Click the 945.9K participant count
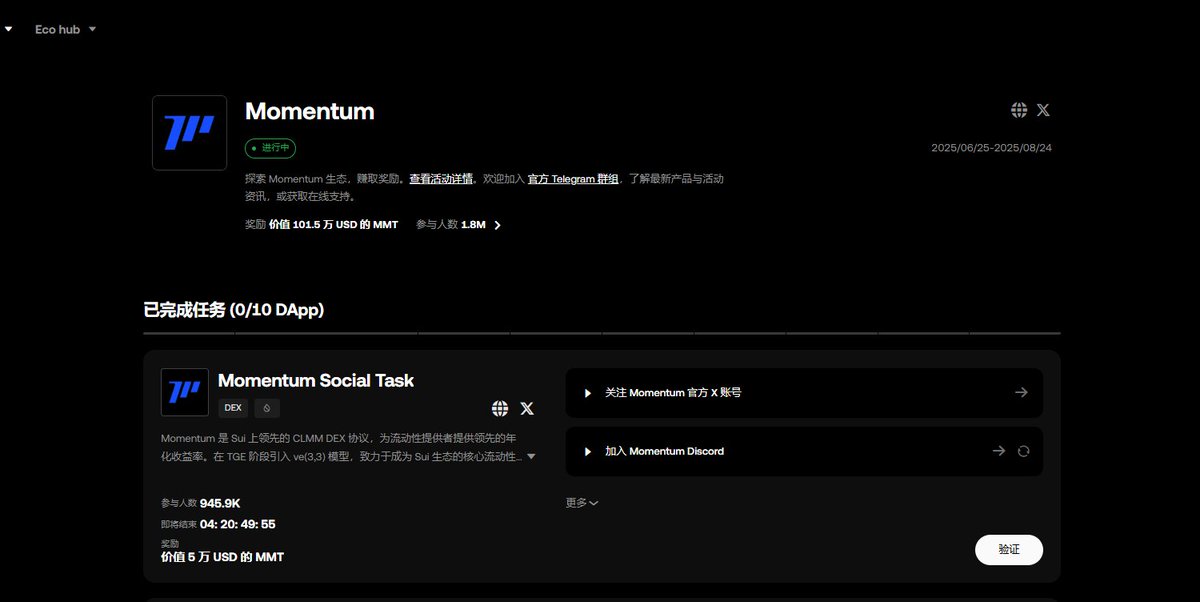1200x602 pixels. pyautogui.click(x=220, y=503)
